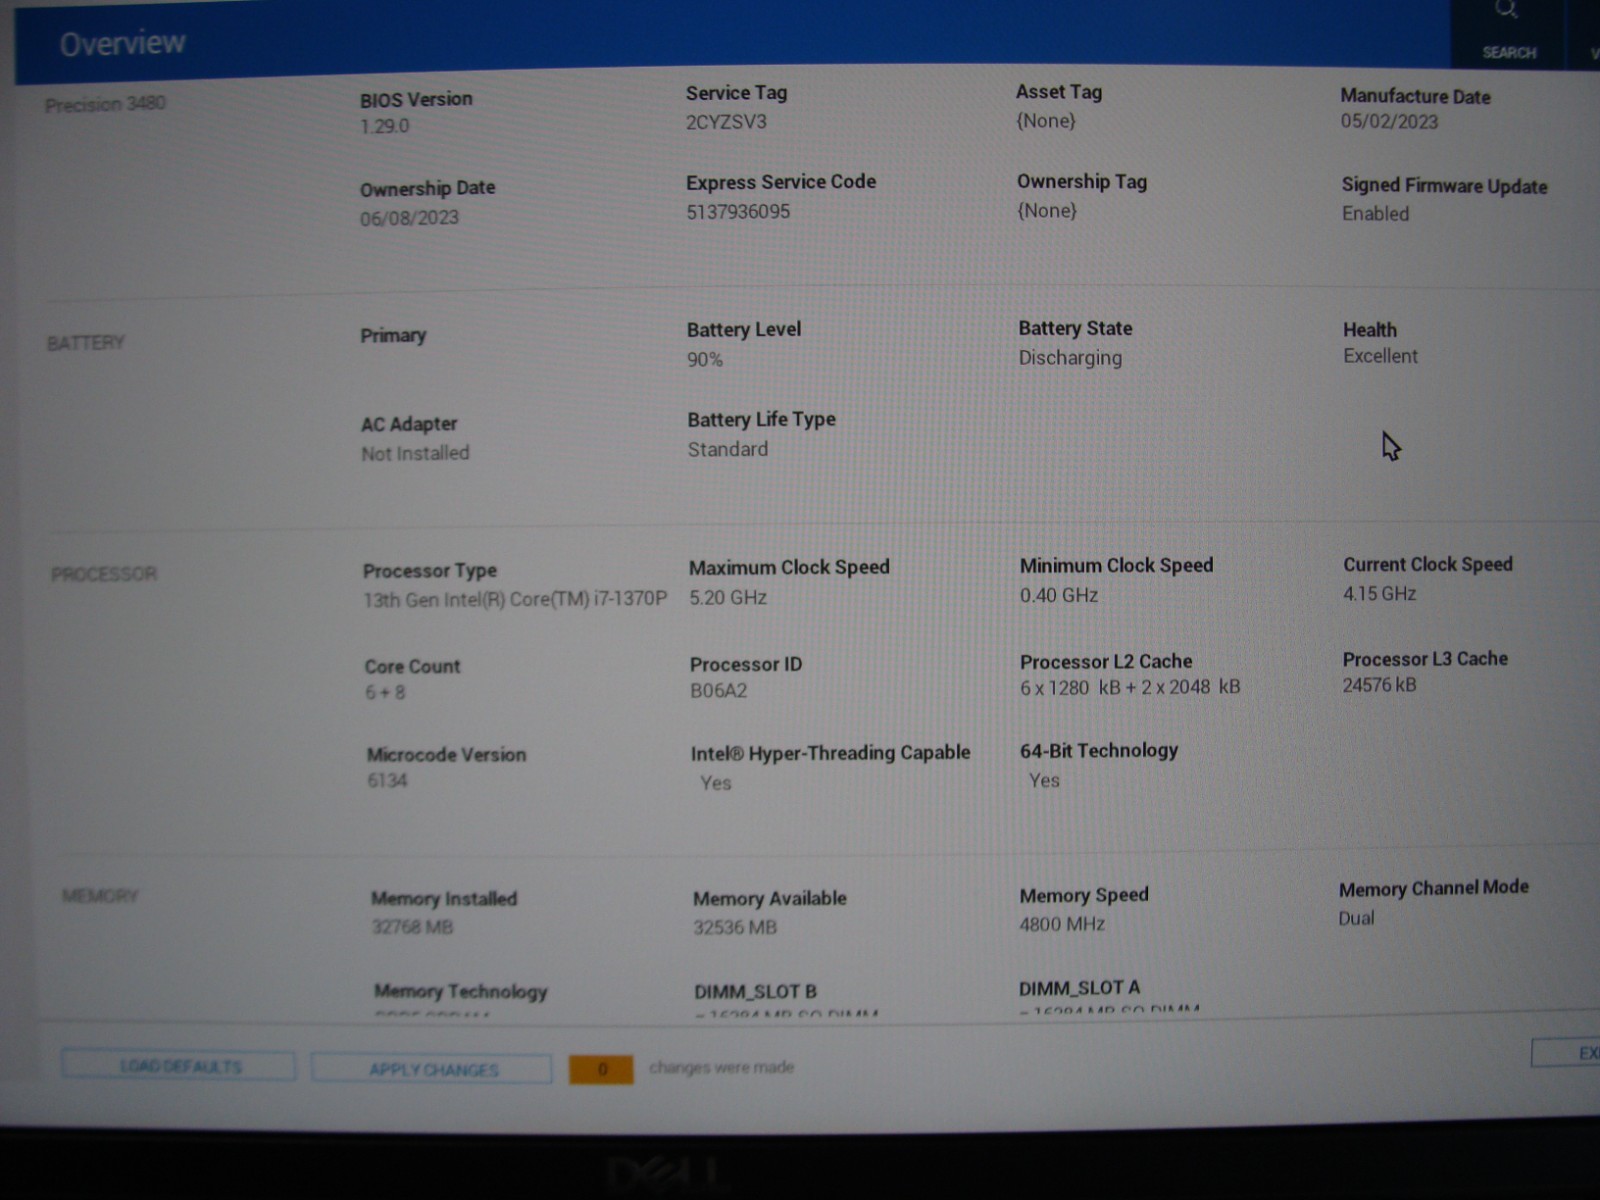
Task: Select 64-Bit Technology Yes value
Action: [1044, 780]
